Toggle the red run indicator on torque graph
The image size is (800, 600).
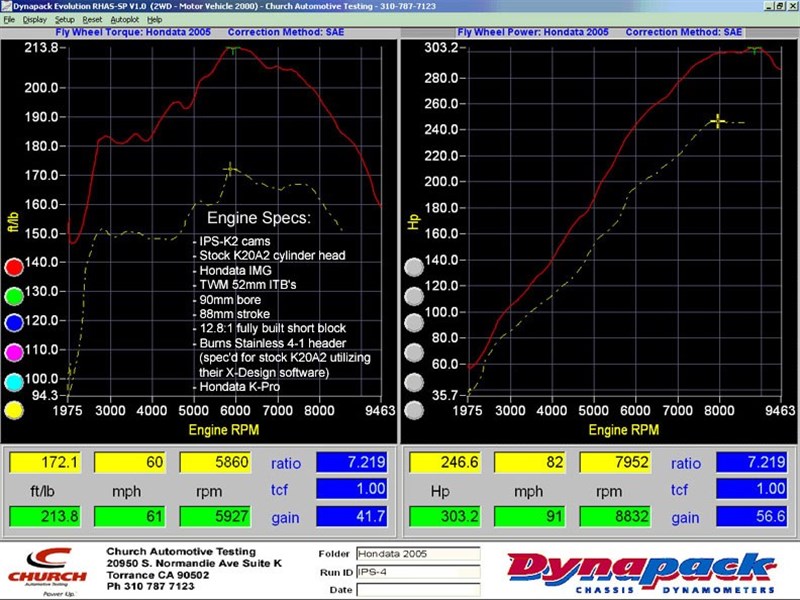(x=14, y=267)
